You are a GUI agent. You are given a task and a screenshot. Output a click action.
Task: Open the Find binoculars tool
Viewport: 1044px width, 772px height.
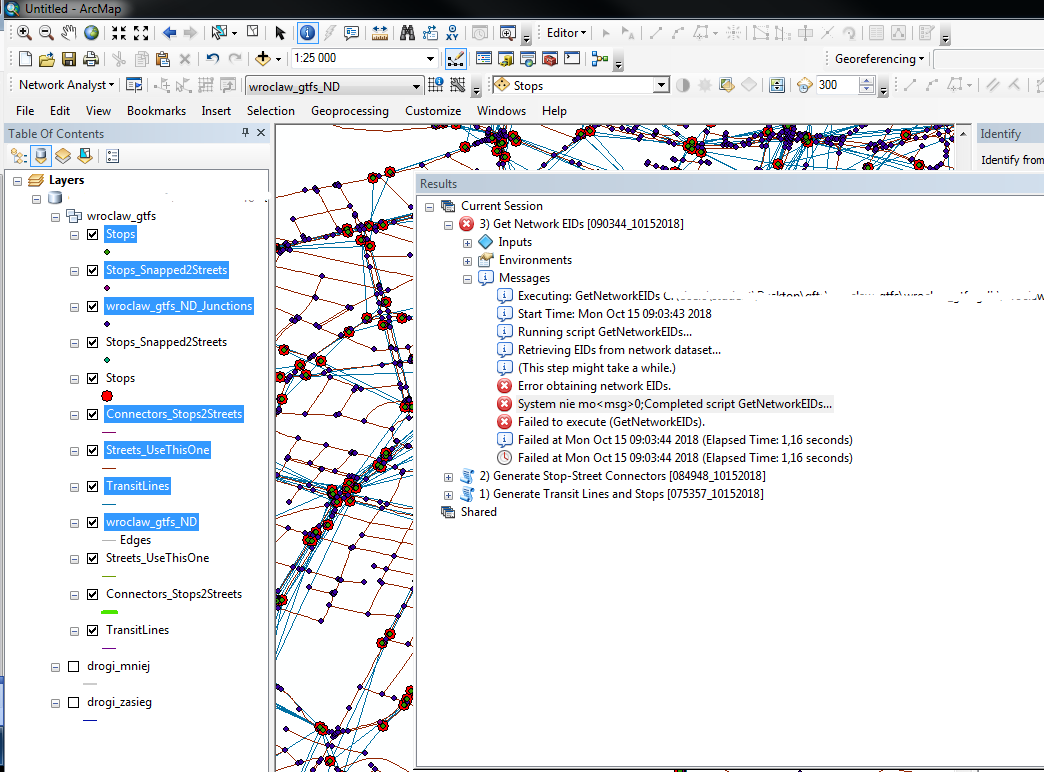pyautogui.click(x=407, y=33)
